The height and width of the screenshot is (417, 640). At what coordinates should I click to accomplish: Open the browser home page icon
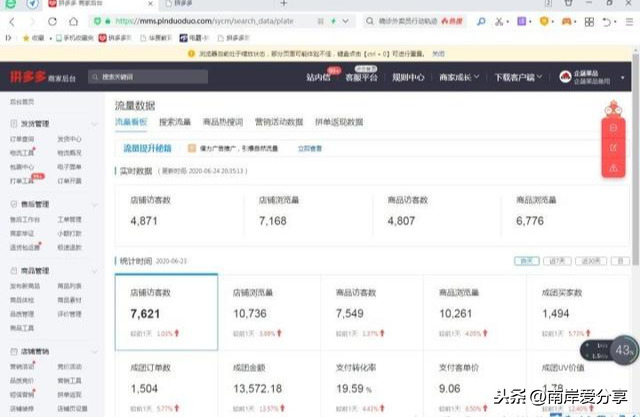73,21
